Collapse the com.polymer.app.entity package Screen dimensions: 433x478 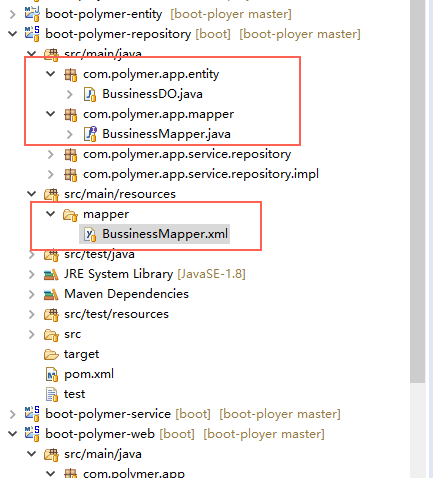(x=50, y=74)
